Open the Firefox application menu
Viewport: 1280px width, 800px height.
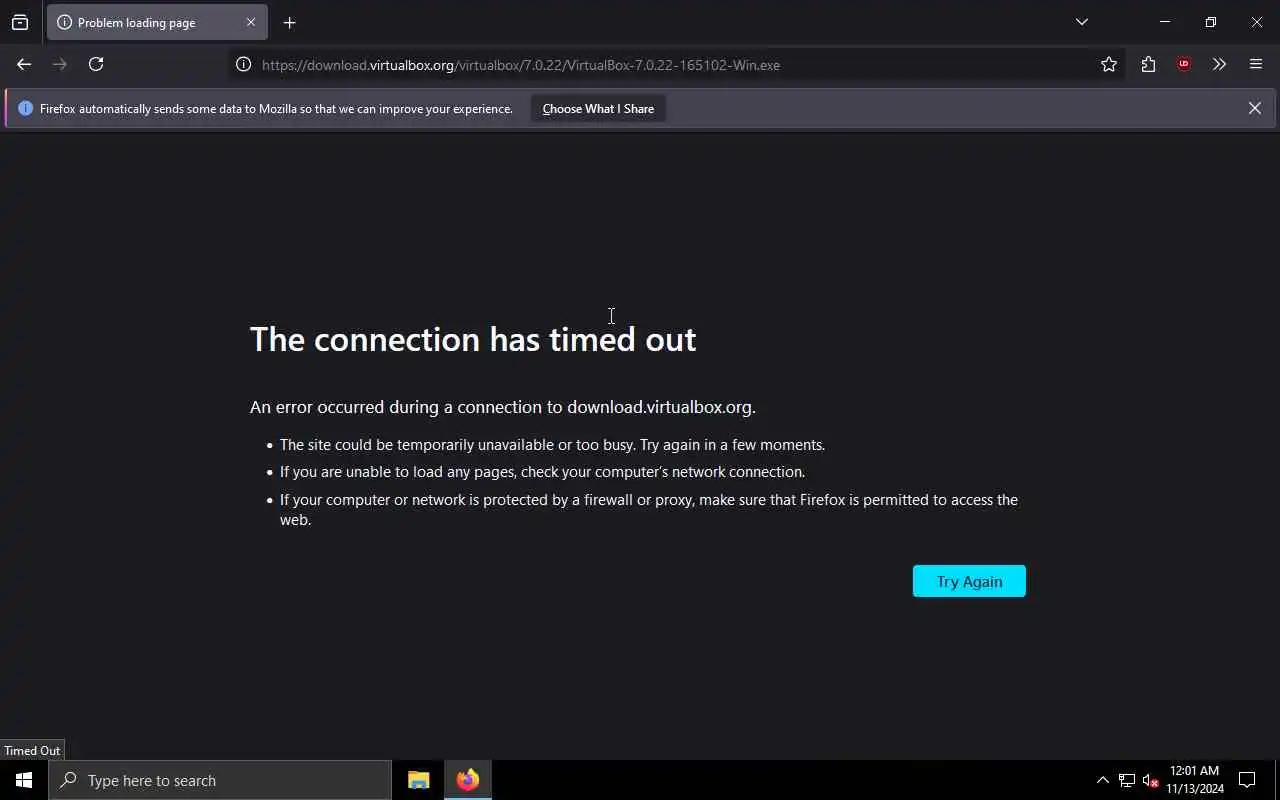(1256, 64)
